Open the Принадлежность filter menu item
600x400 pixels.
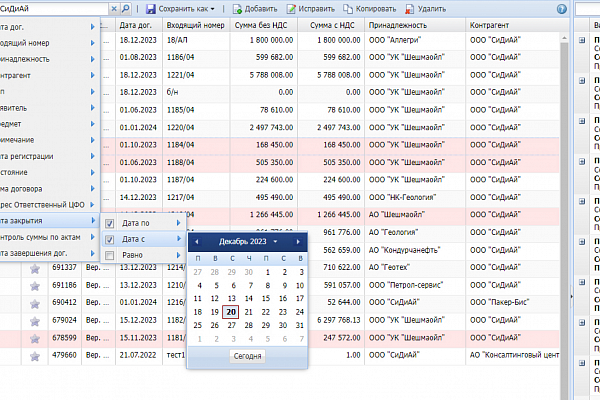click(49, 59)
